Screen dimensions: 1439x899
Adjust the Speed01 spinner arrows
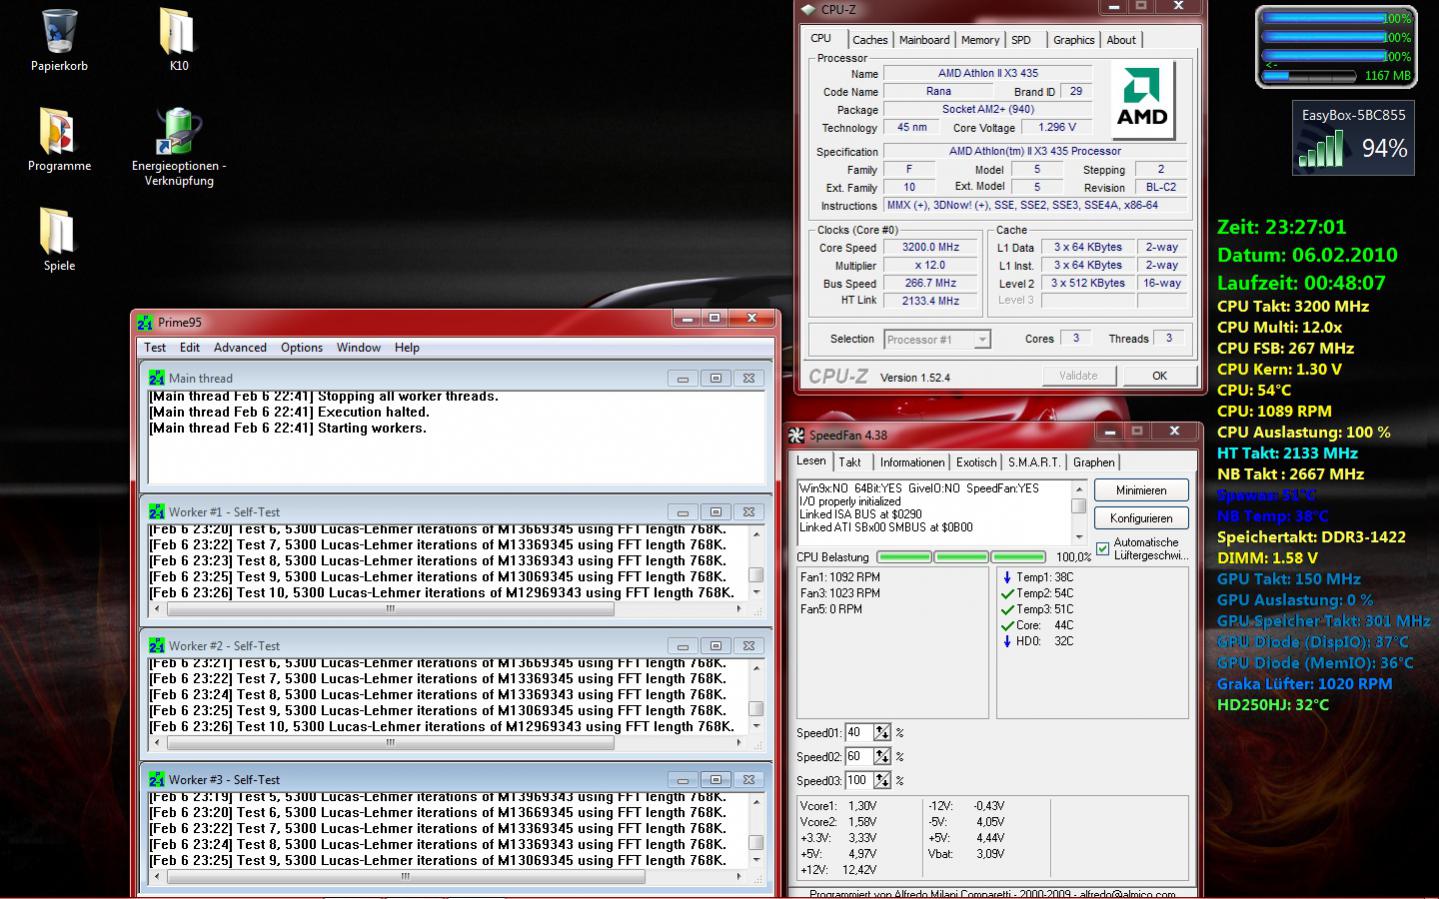(882, 733)
